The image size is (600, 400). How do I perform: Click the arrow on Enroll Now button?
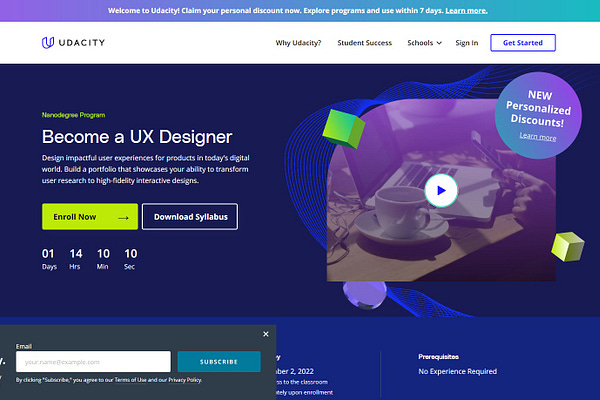[123, 217]
